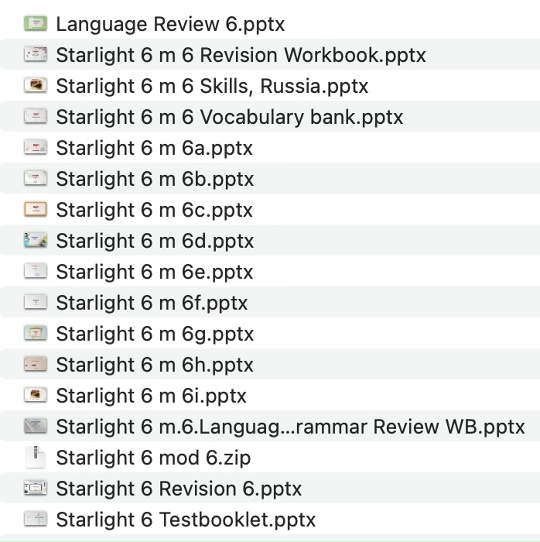Click the Revision Workbook.pptx file thumbnail icon
This screenshot has height=542, width=540.
pos(36,55)
